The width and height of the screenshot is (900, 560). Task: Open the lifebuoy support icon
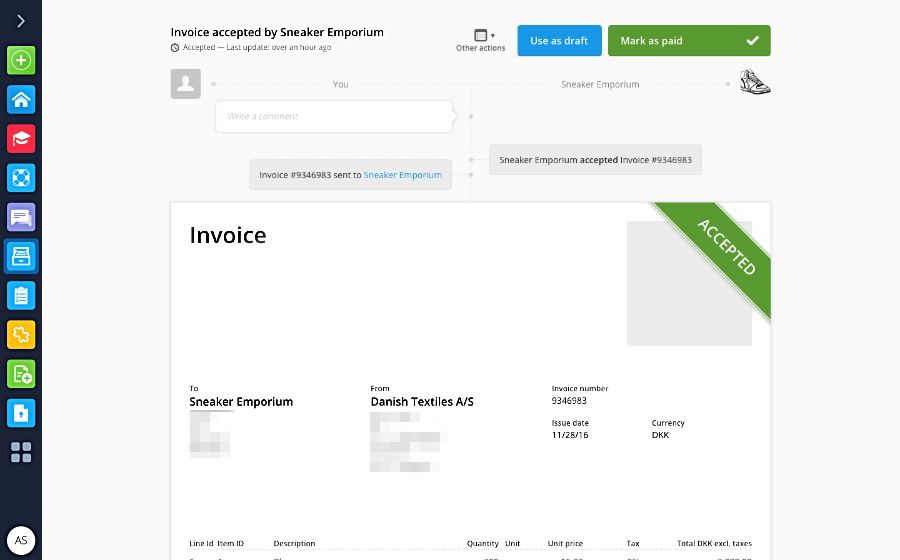(x=21, y=178)
